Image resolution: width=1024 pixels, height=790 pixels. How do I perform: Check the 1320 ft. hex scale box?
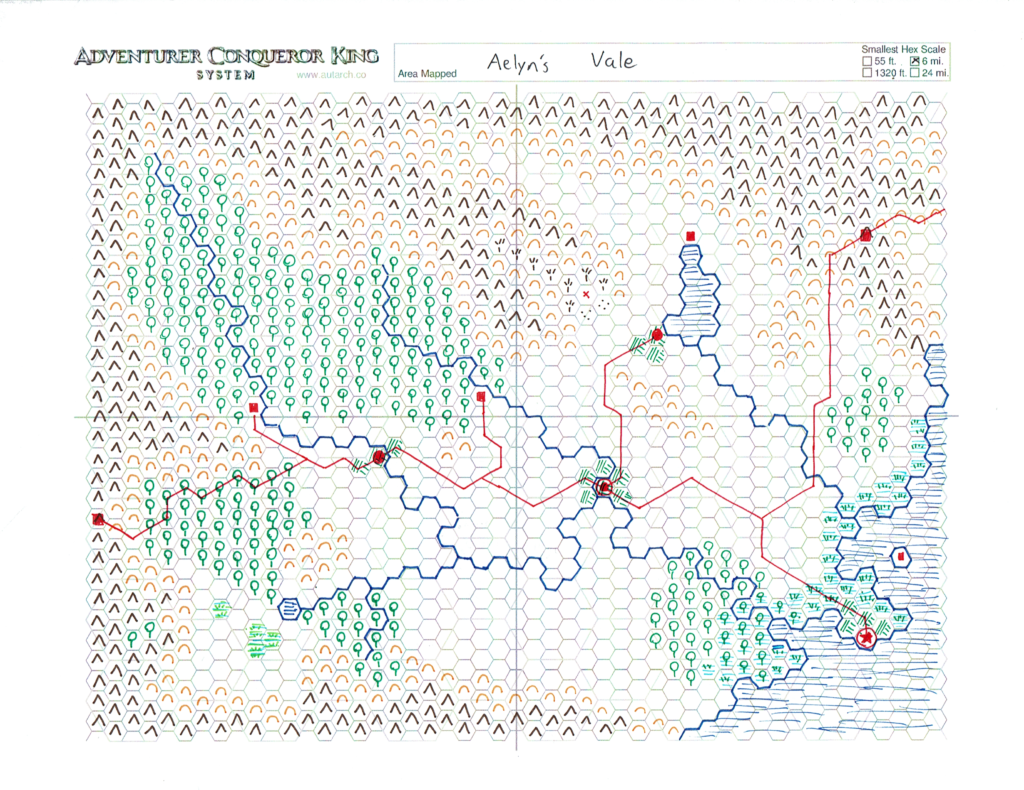(x=866, y=72)
